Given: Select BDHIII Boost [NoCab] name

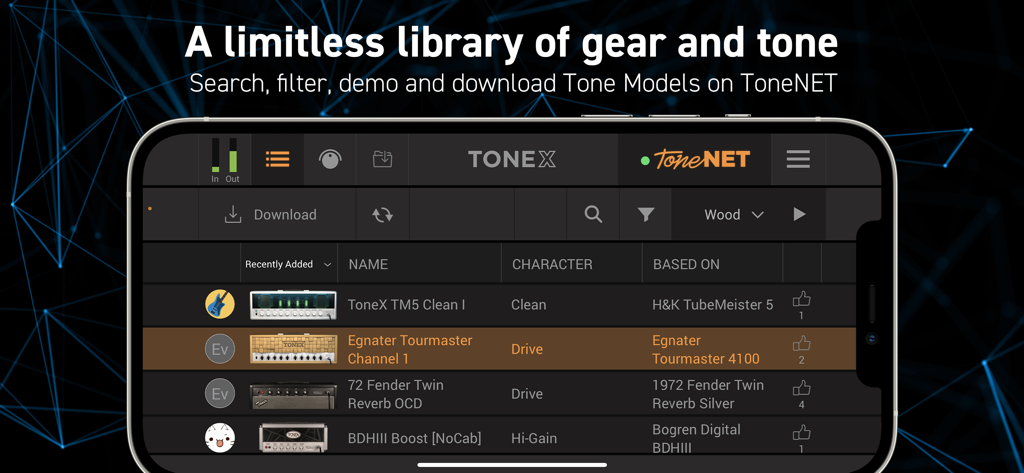Looking at the screenshot, I should [414, 438].
